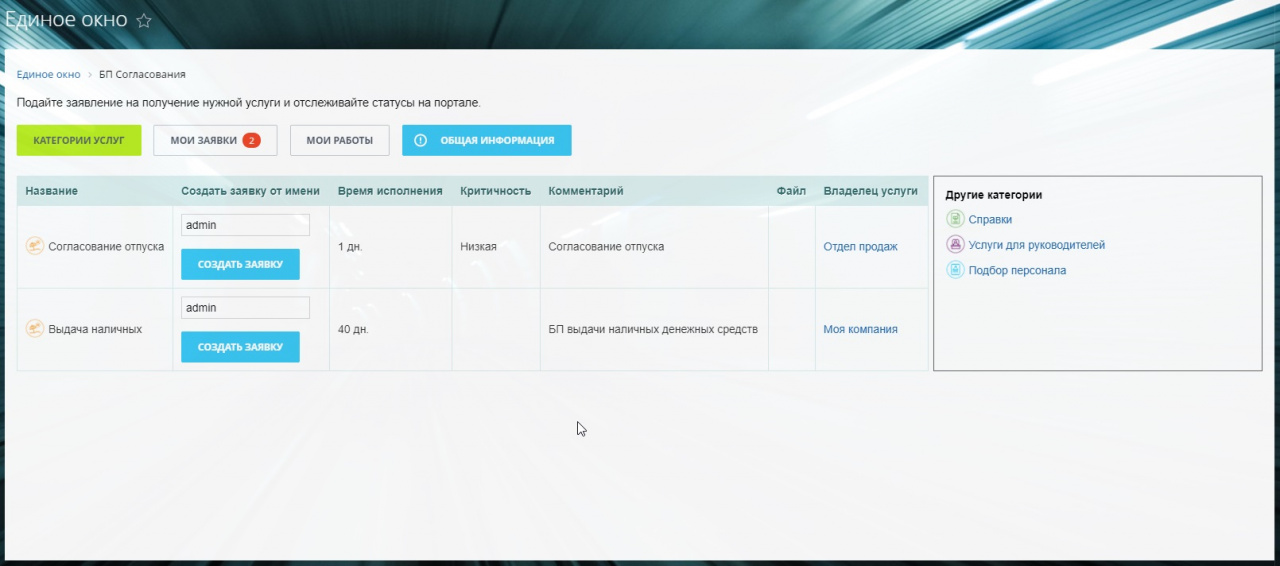Click Согласование отпуска comment cell

606,246
